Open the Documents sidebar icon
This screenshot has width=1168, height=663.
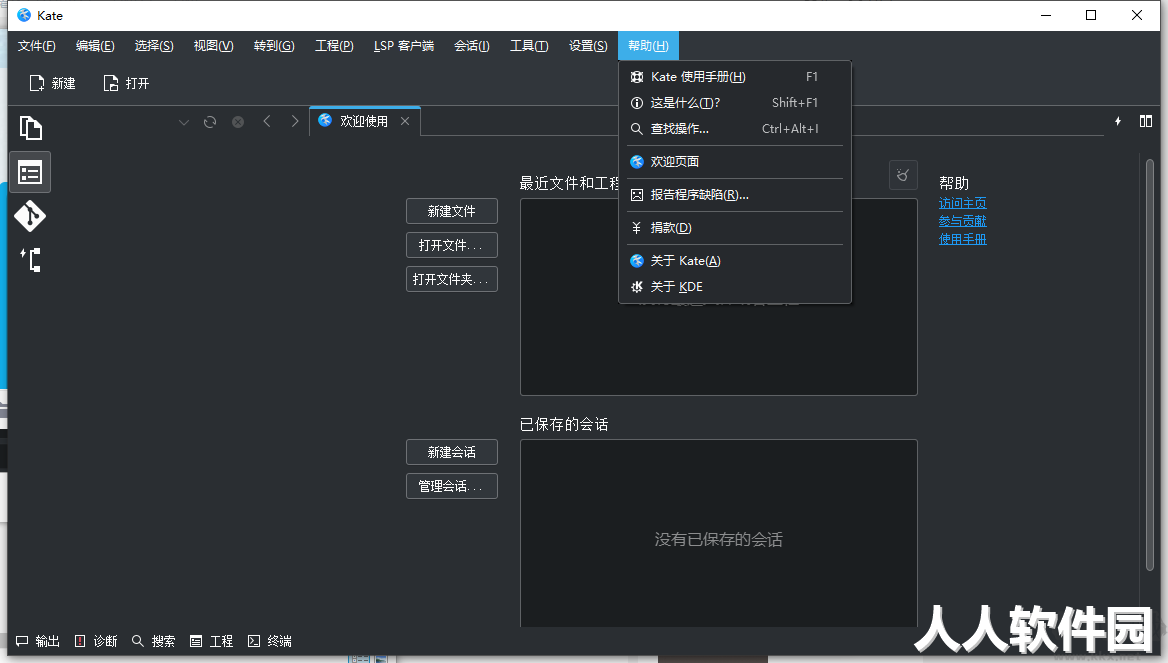(30, 128)
